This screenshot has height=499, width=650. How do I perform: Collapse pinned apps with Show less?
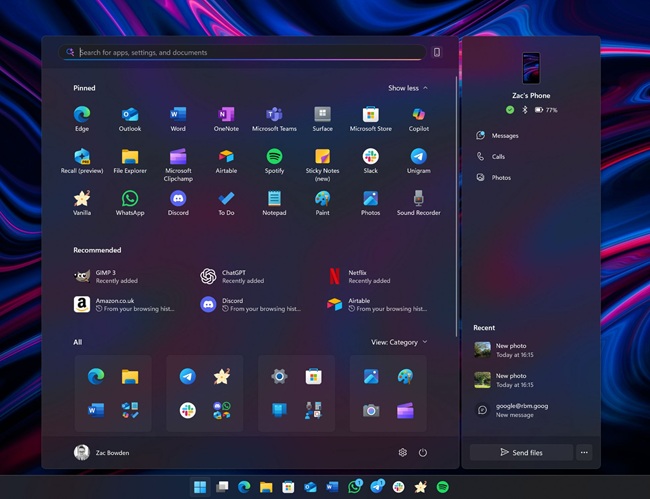point(408,88)
